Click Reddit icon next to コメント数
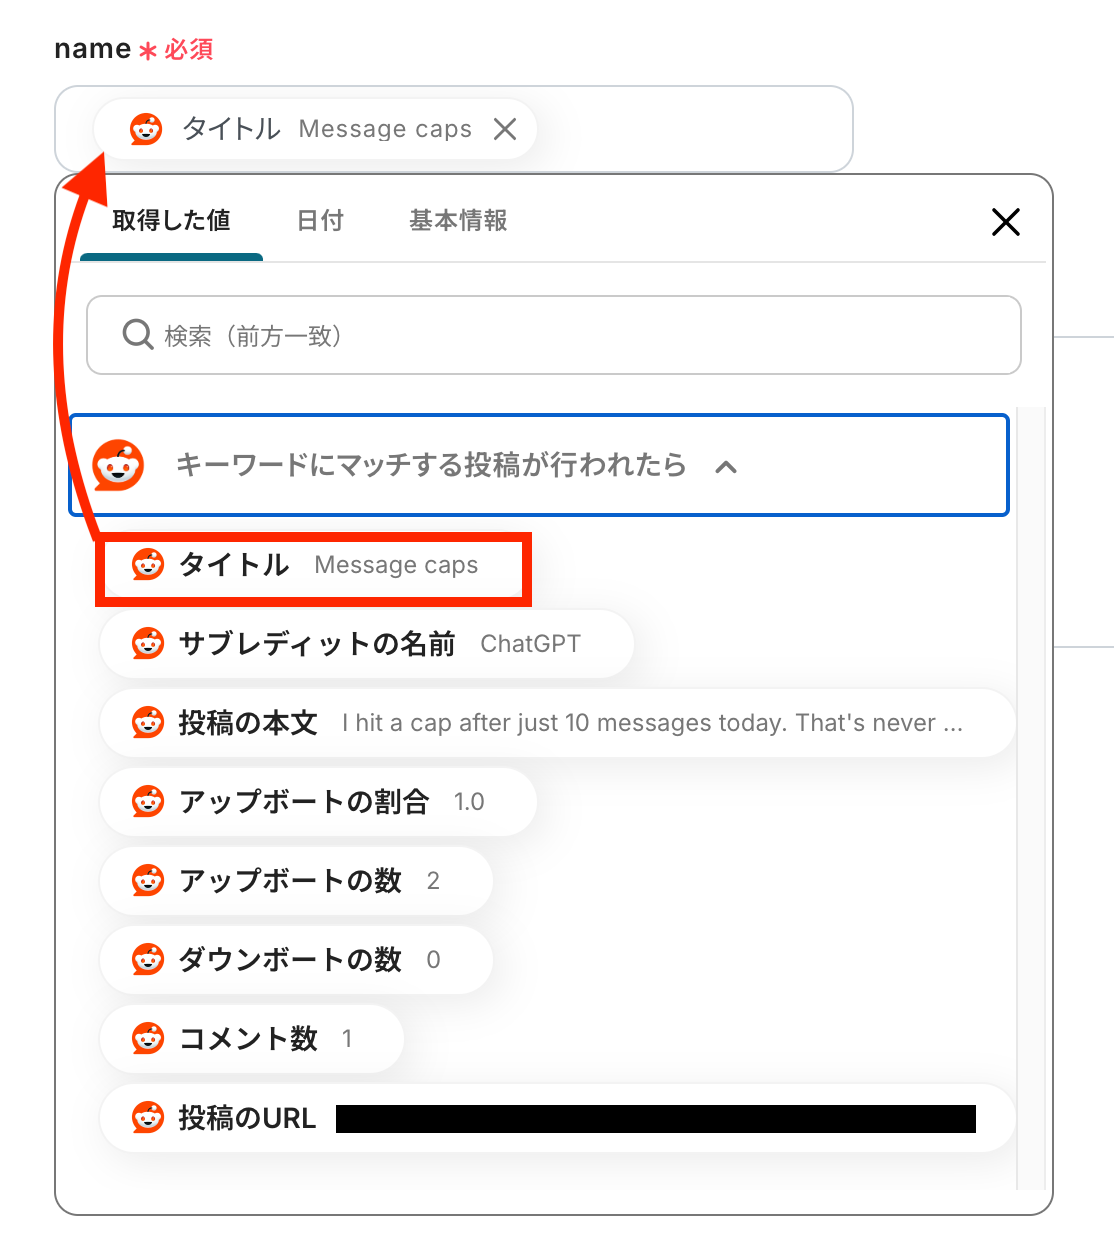Image resolution: width=1114 pixels, height=1254 pixels. click(x=148, y=1039)
